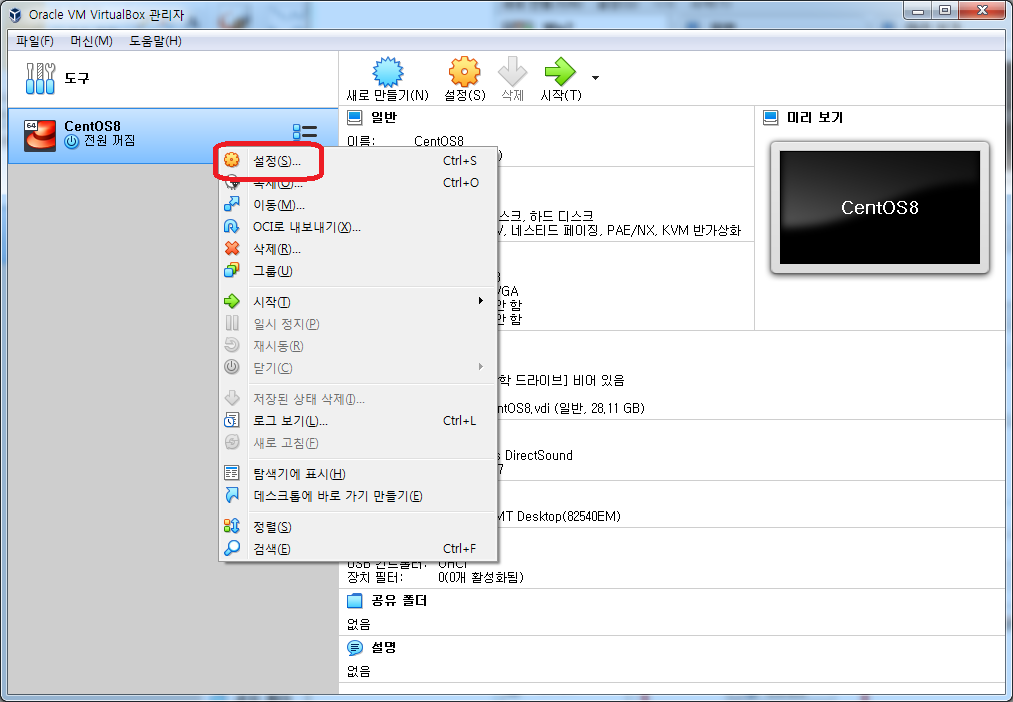Click the green arrow icon beside 시작(T) menu entry

tap(232, 301)
